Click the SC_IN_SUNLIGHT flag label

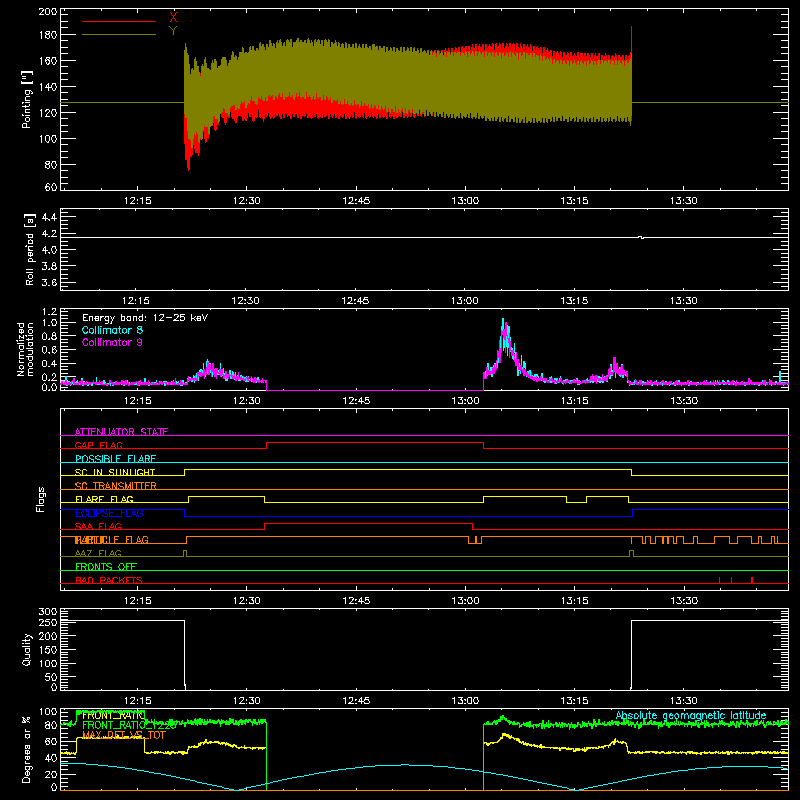pyautogui.click(x=115, y=472)
